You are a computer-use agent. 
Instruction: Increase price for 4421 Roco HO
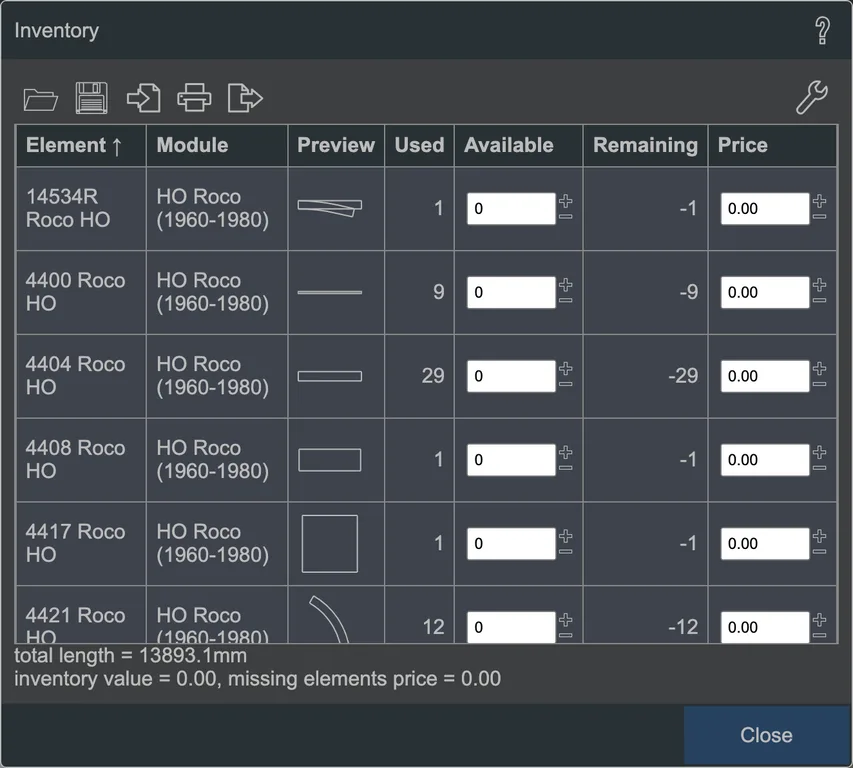click(x=820, y=620)
